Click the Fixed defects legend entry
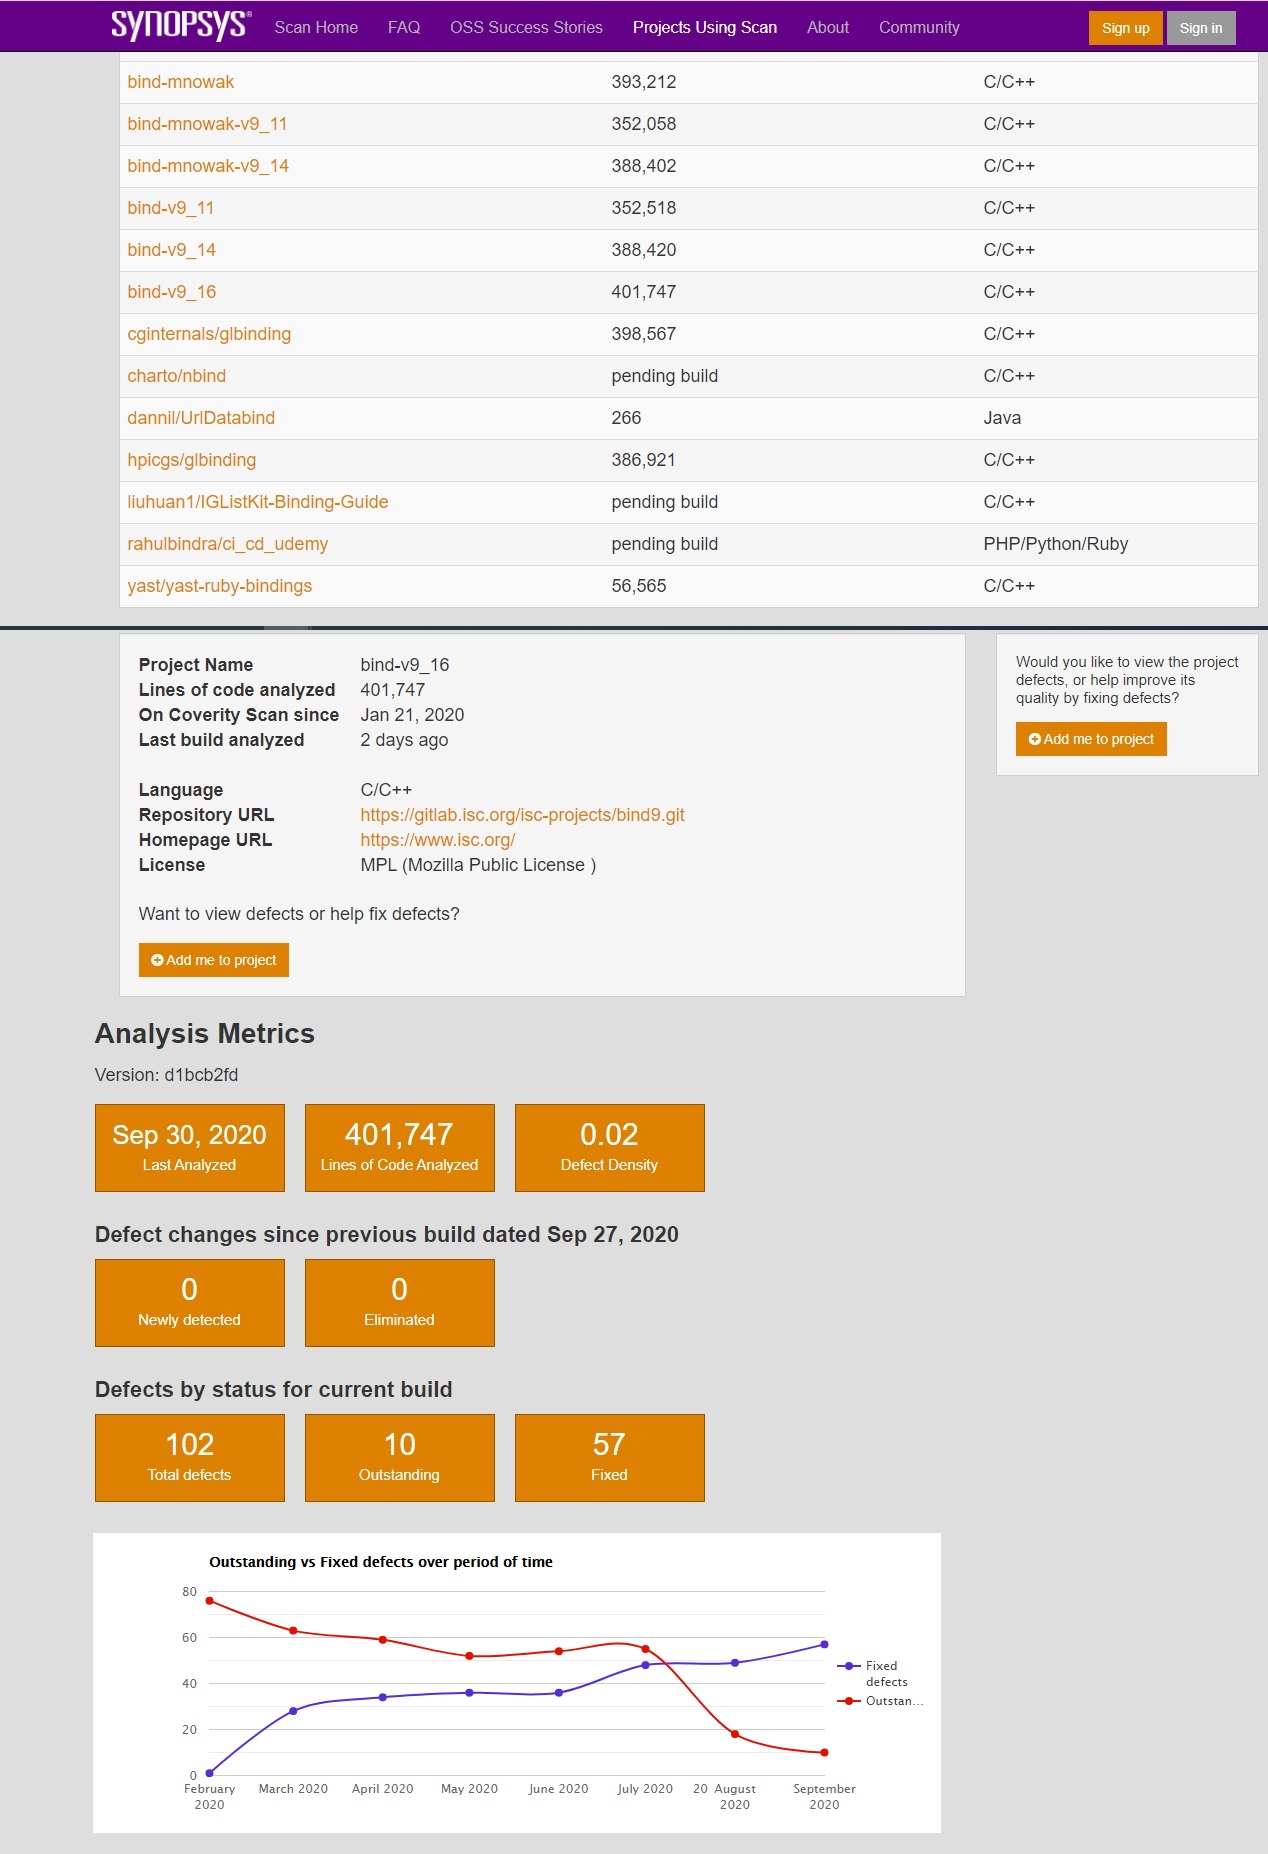The height and width of the screenshot is (1854, 1268). click(x=872, y=1673)
